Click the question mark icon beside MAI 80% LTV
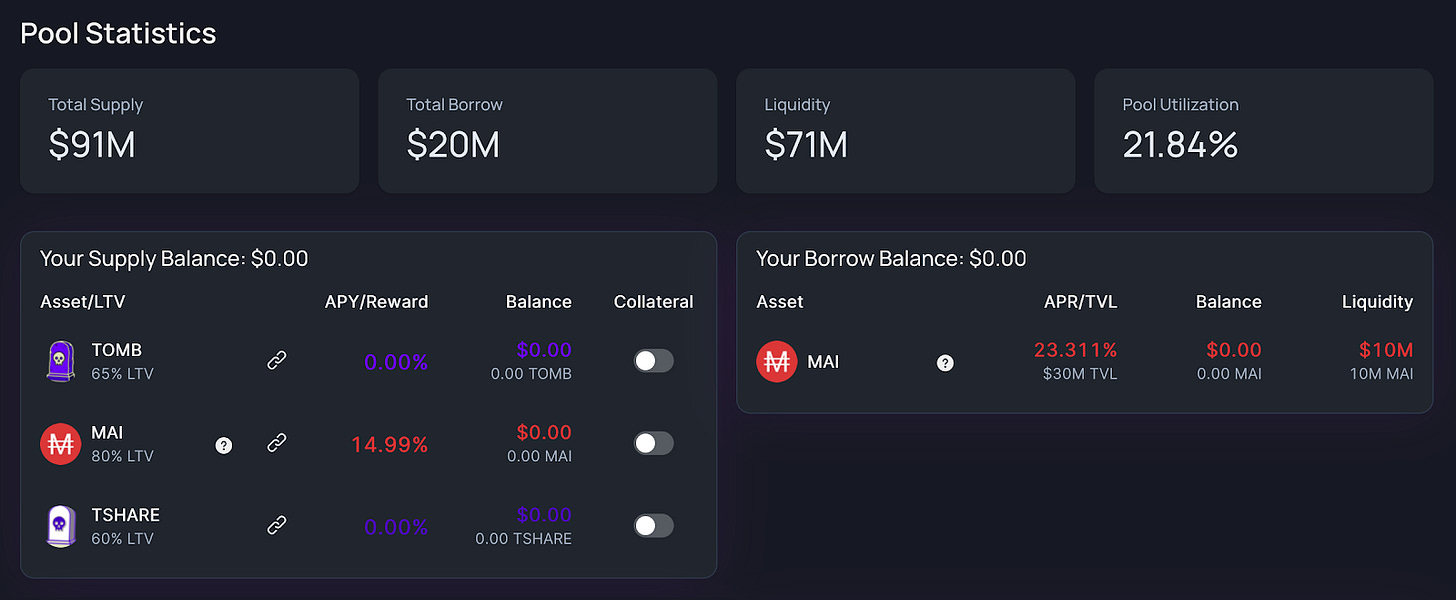Image resolution: width=1456 pixels, height=600 pixels. click(x=223, y=445)
